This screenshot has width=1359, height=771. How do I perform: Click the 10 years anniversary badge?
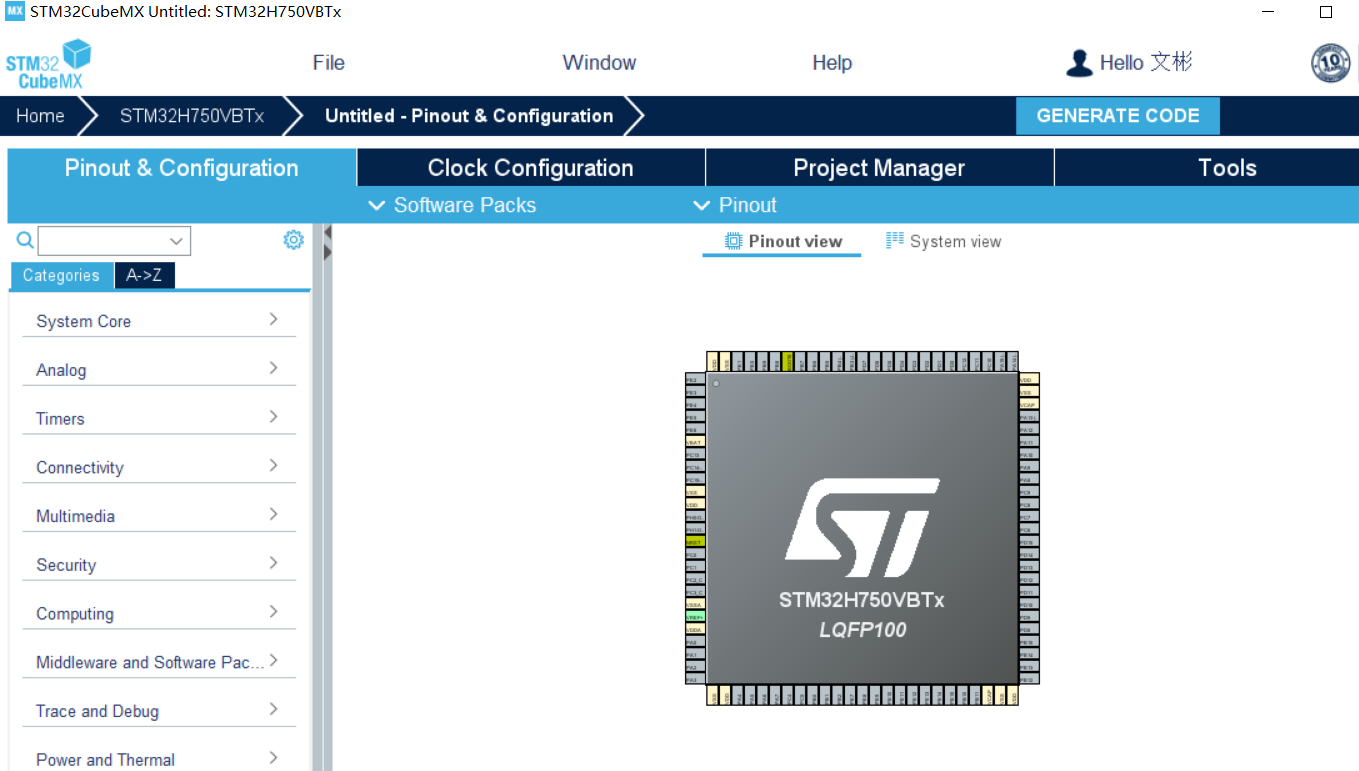click(x=1330, y=63)
